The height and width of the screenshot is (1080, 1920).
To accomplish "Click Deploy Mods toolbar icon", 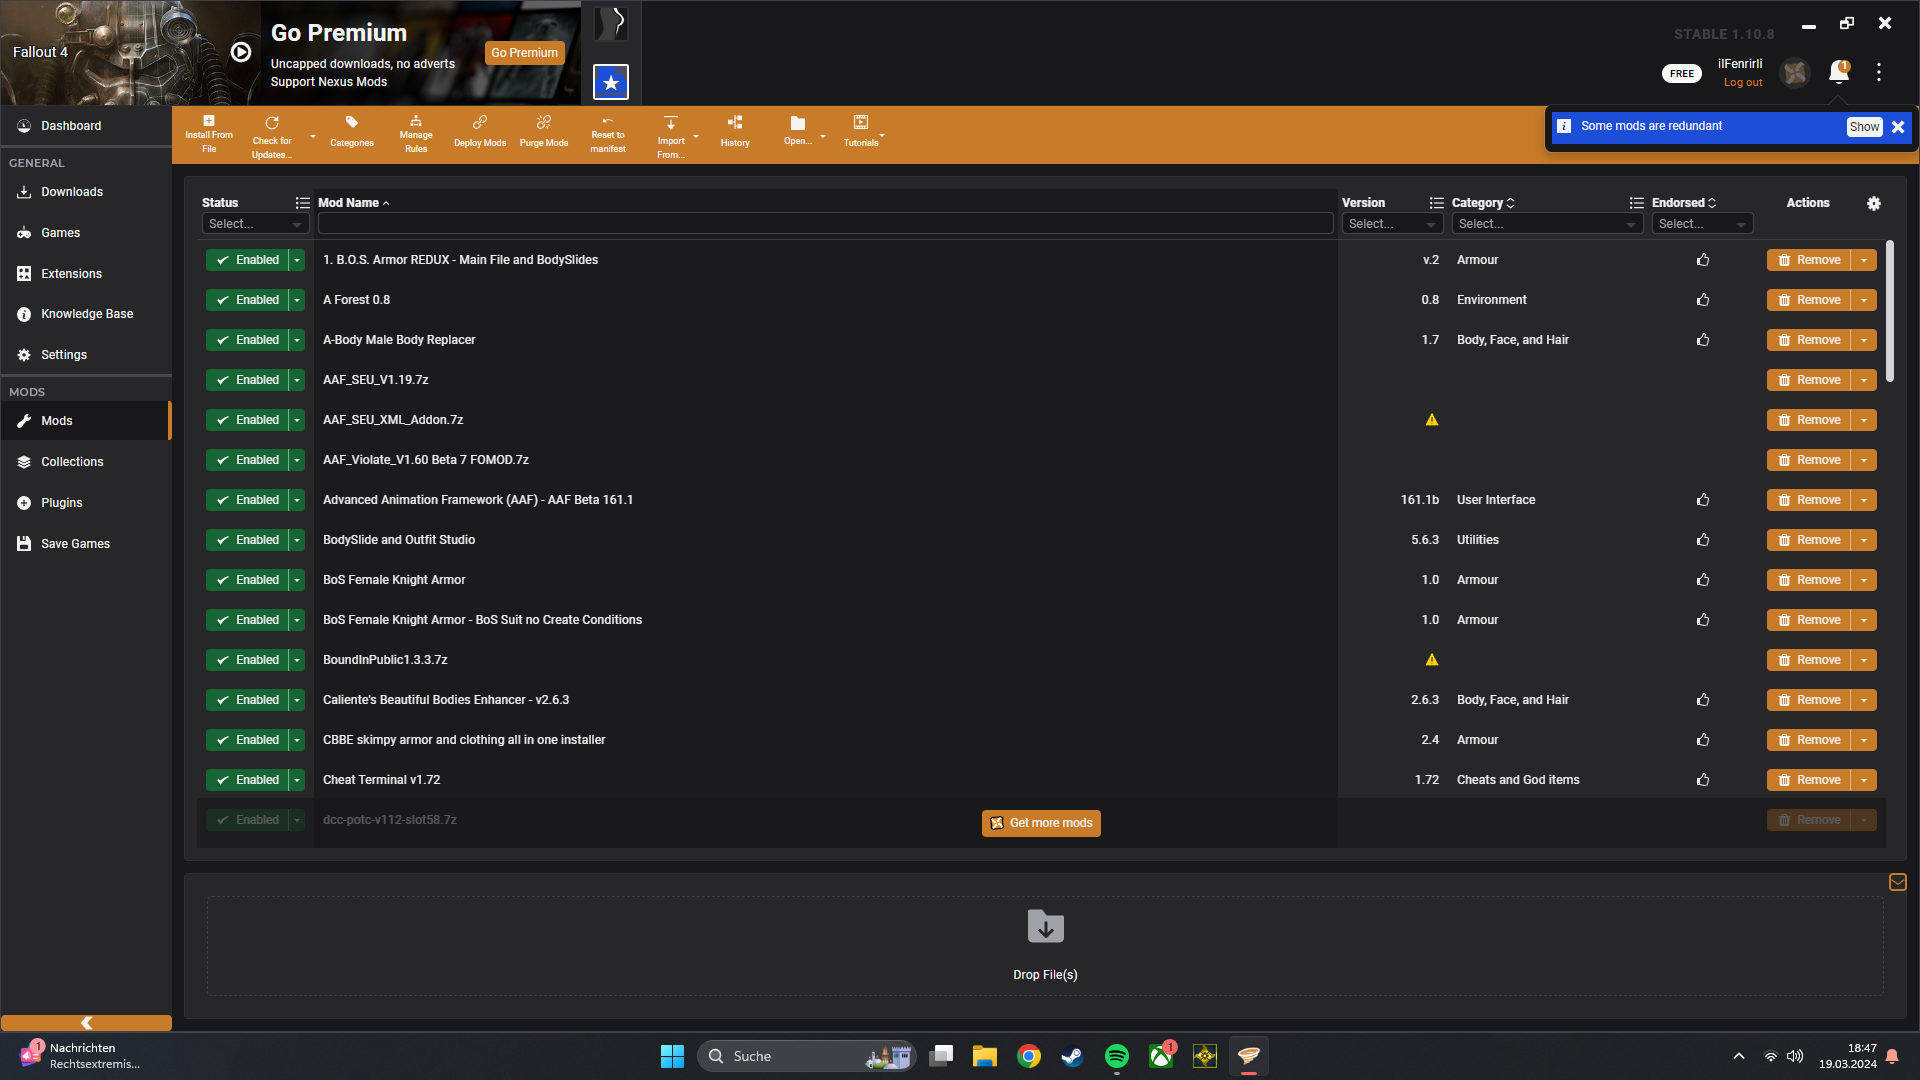I will tap(480, 132).
